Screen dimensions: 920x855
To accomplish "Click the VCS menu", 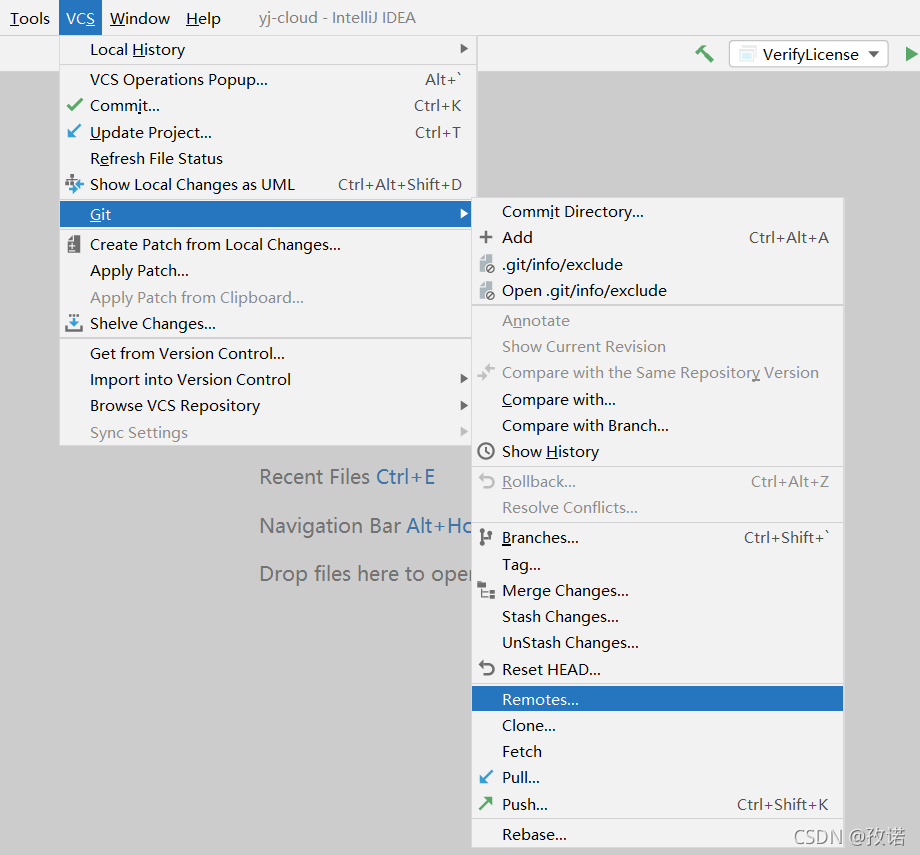I will [x=80, y=18].
